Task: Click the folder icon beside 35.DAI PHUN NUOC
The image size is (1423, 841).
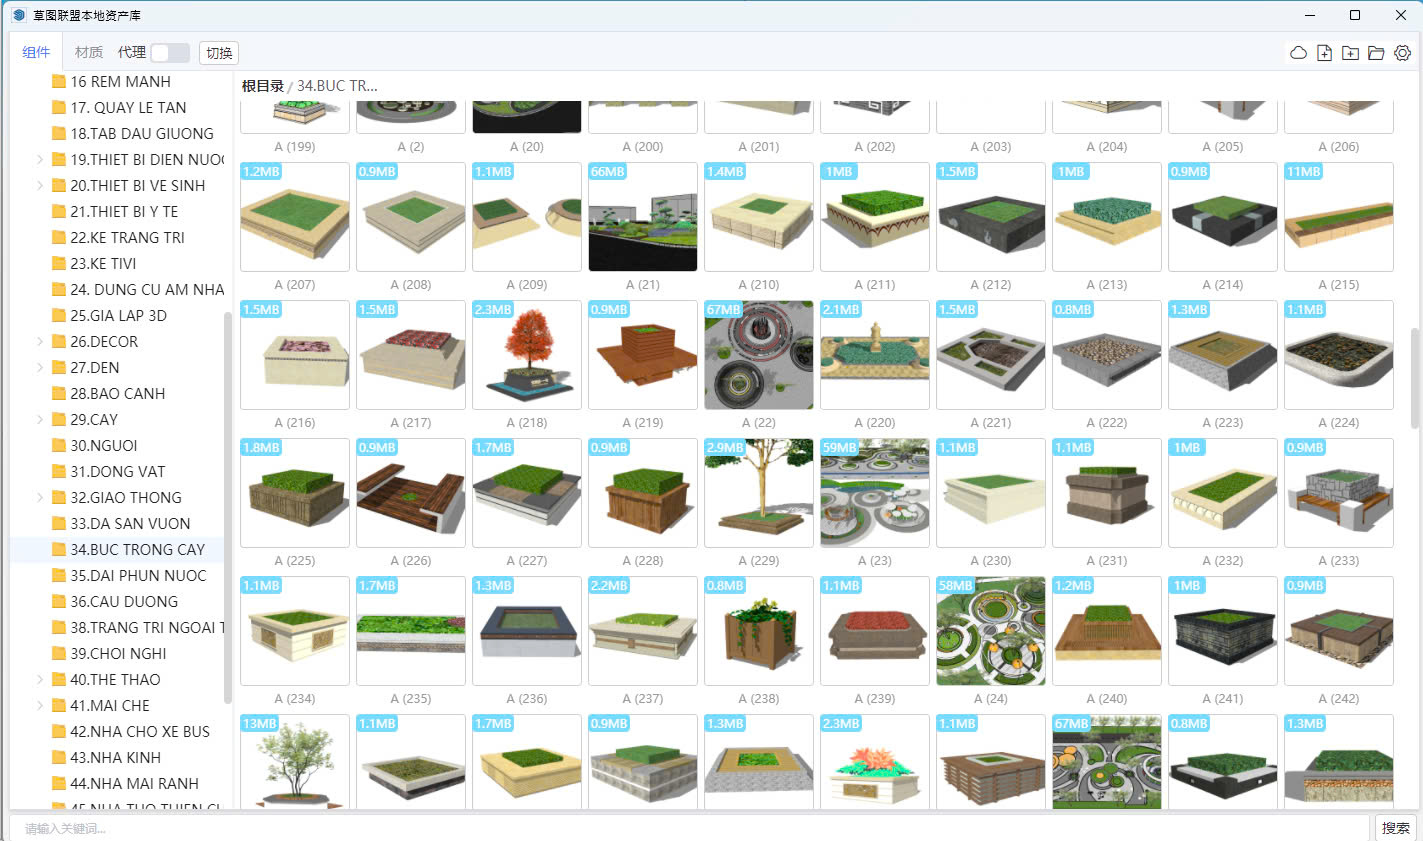Action: coord(59,576)
